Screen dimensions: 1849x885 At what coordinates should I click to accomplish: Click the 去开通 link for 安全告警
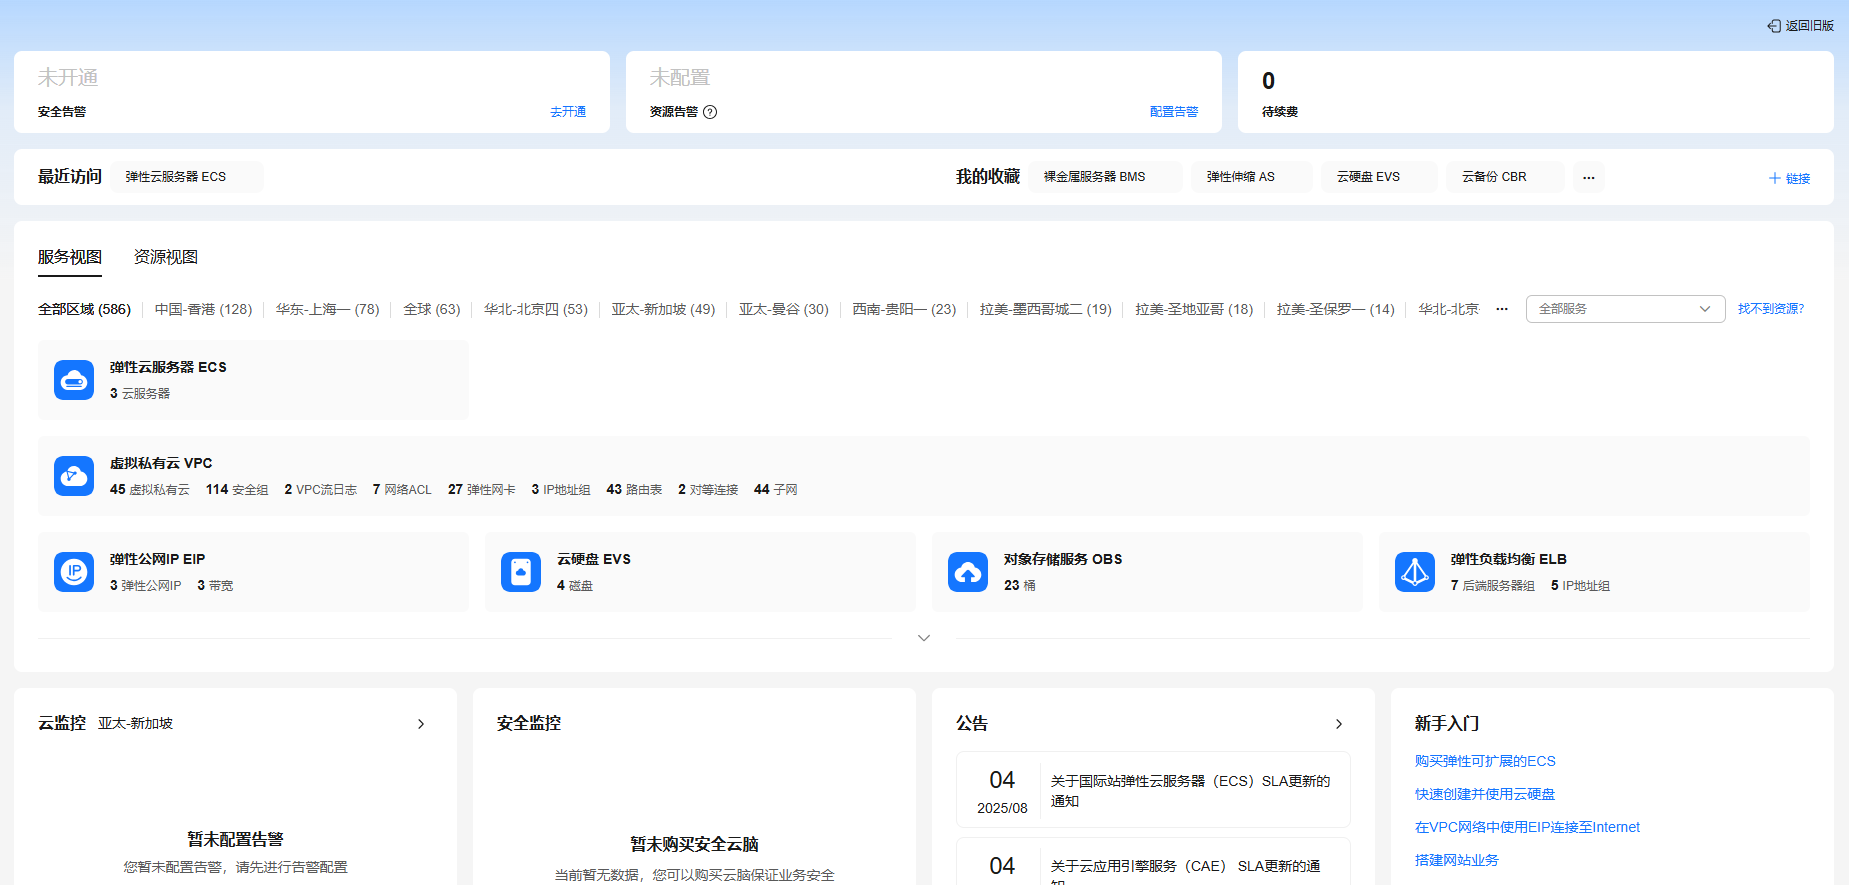tap(568, 112)
